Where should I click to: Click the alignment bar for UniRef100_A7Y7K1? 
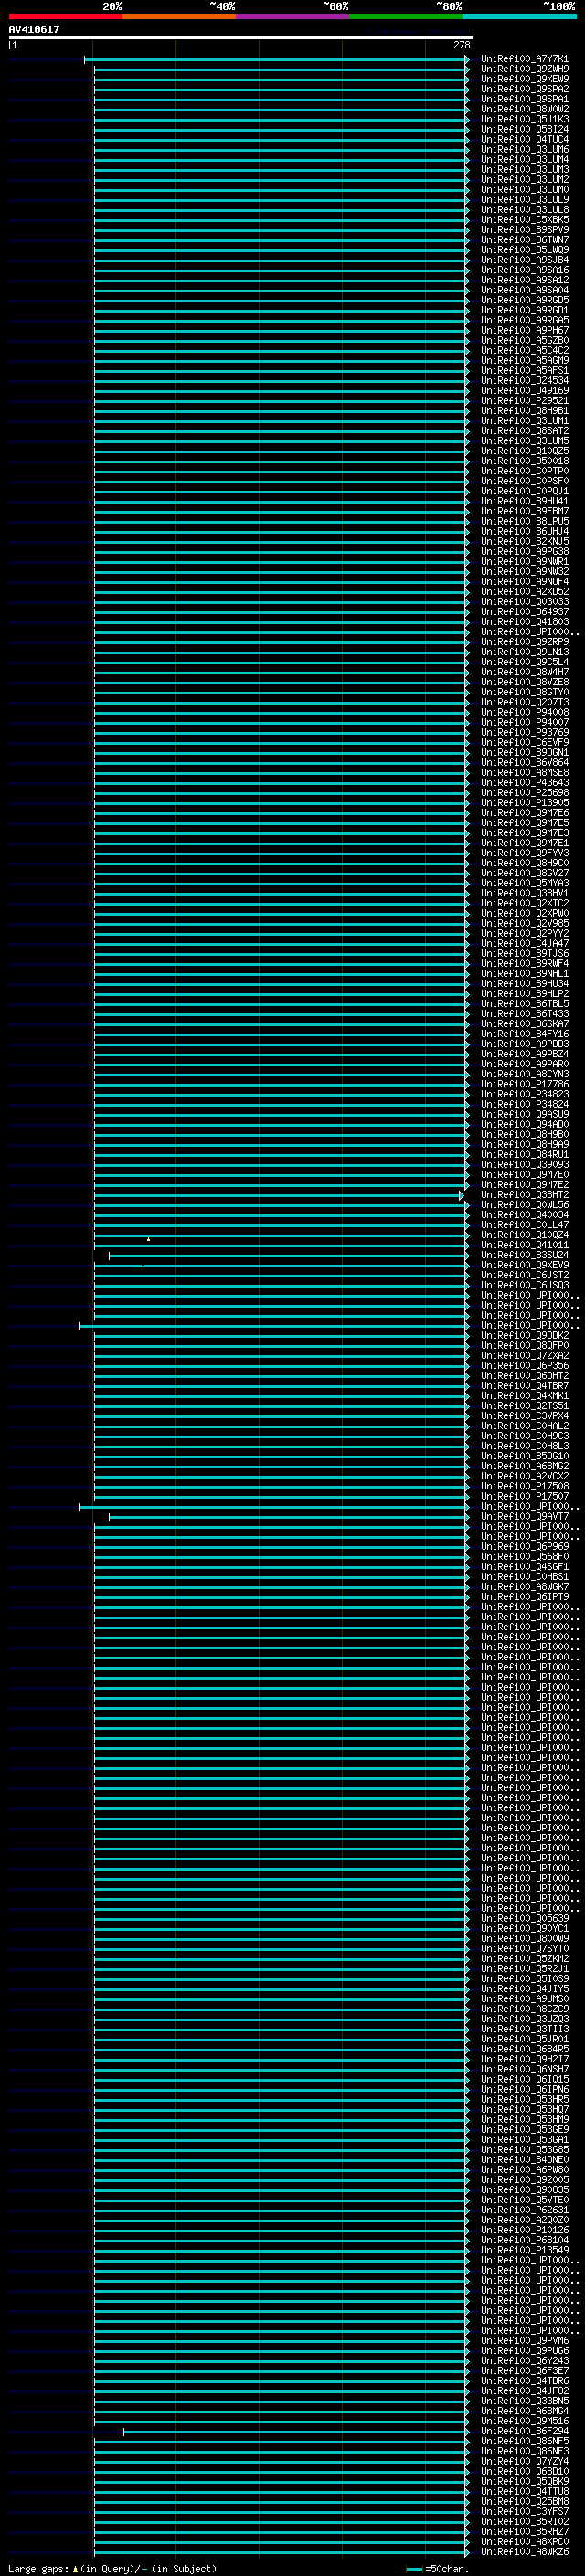pos(276,60)
